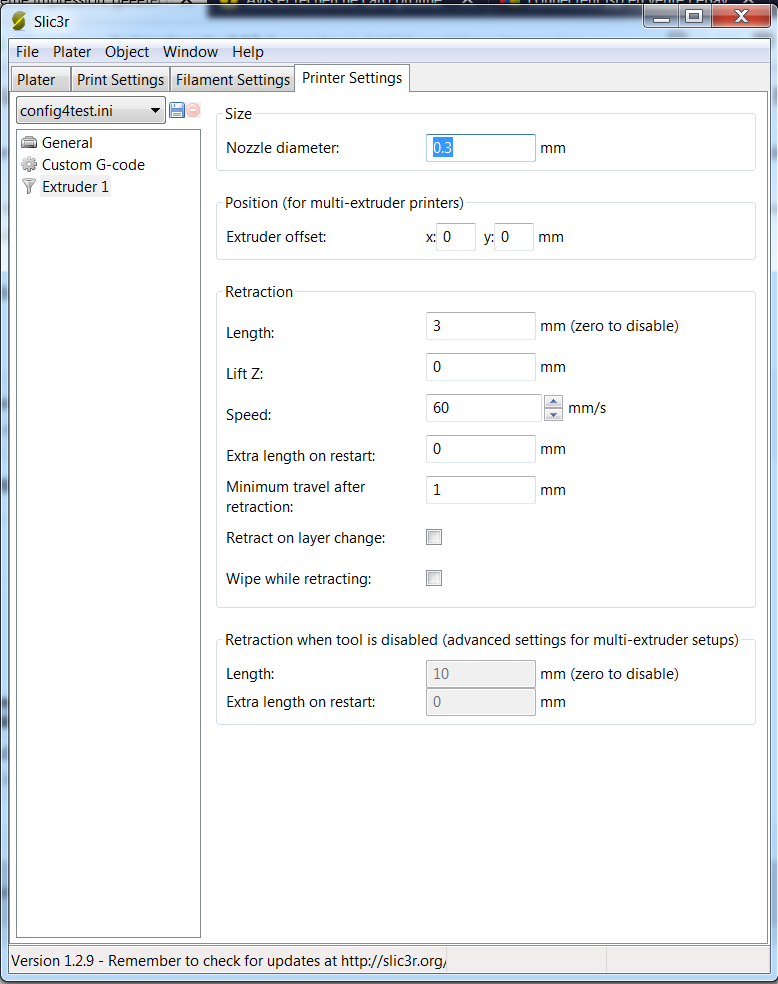Select the Printer Settings tab

[352, 78]
